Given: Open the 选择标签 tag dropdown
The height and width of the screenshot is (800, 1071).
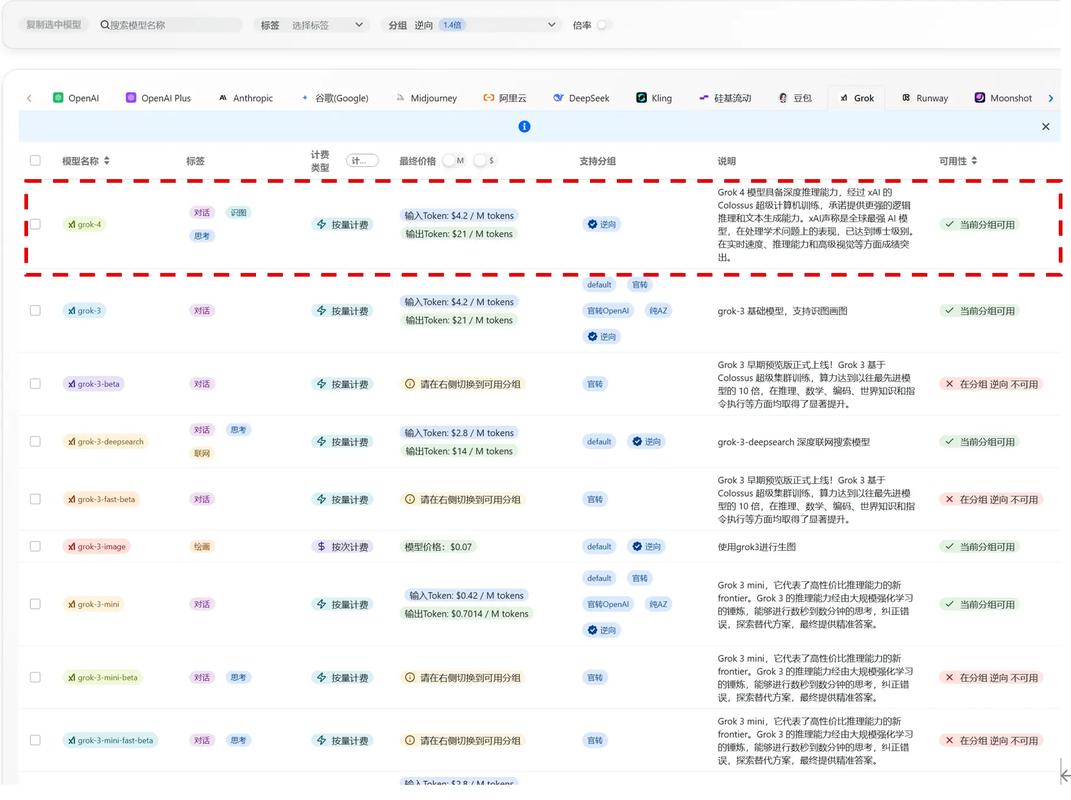Looking at the screenshot, I should point(326,25).
